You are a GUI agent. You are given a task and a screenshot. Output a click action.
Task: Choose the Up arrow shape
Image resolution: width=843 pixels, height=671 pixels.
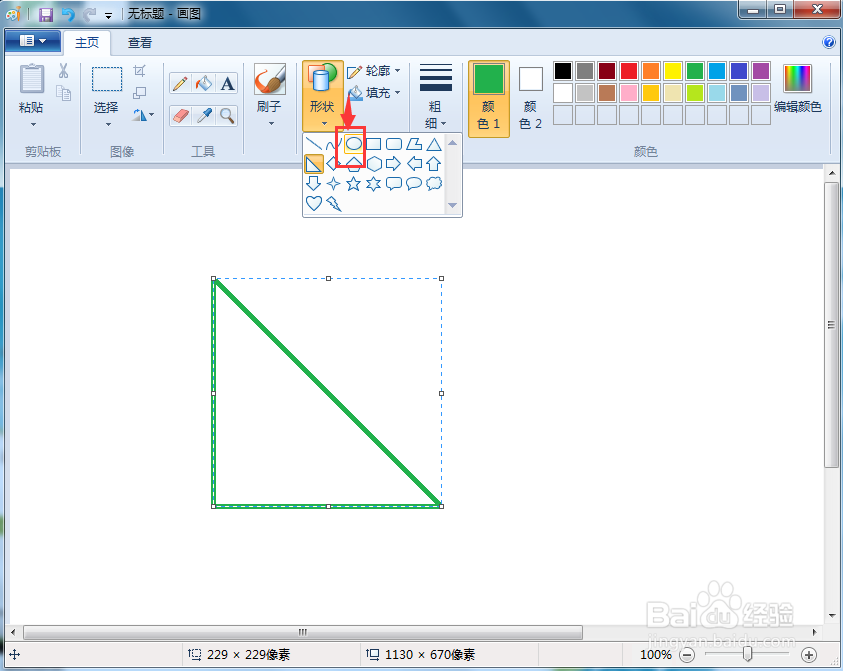pyautogui.click(x=434, y=164)
